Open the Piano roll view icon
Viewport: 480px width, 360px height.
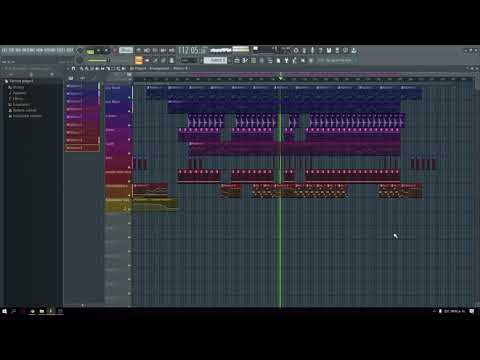pyautogui.click(x=245, y=60)
